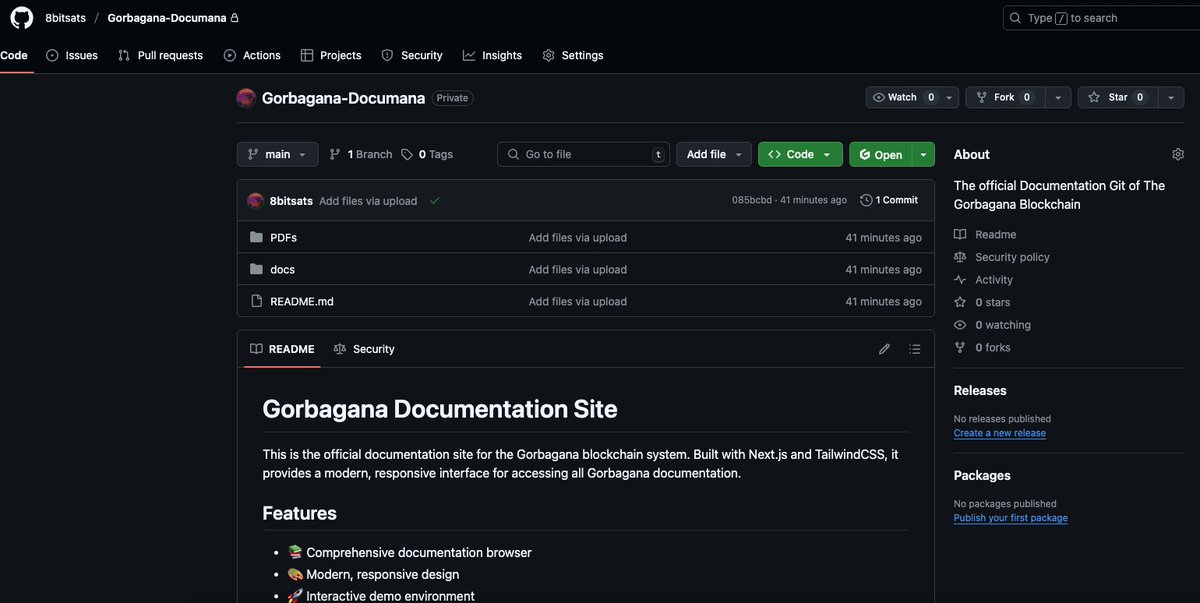Expand the arrow beside the Open button
The height and width of the screenshot is (603, 1200).
coord(923,154)
